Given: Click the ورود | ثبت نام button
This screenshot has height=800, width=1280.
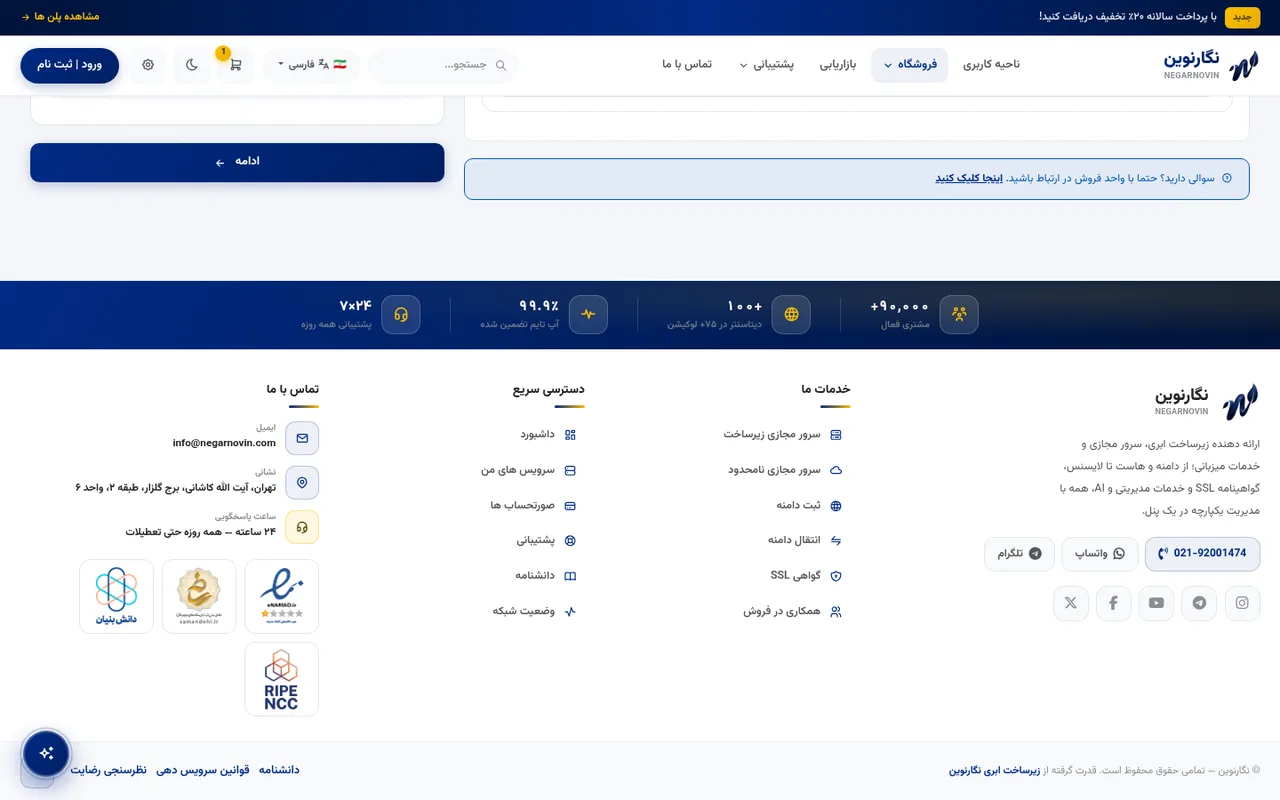Looking at the screenshot, I should pyautogui.click(x=70, y=65).
